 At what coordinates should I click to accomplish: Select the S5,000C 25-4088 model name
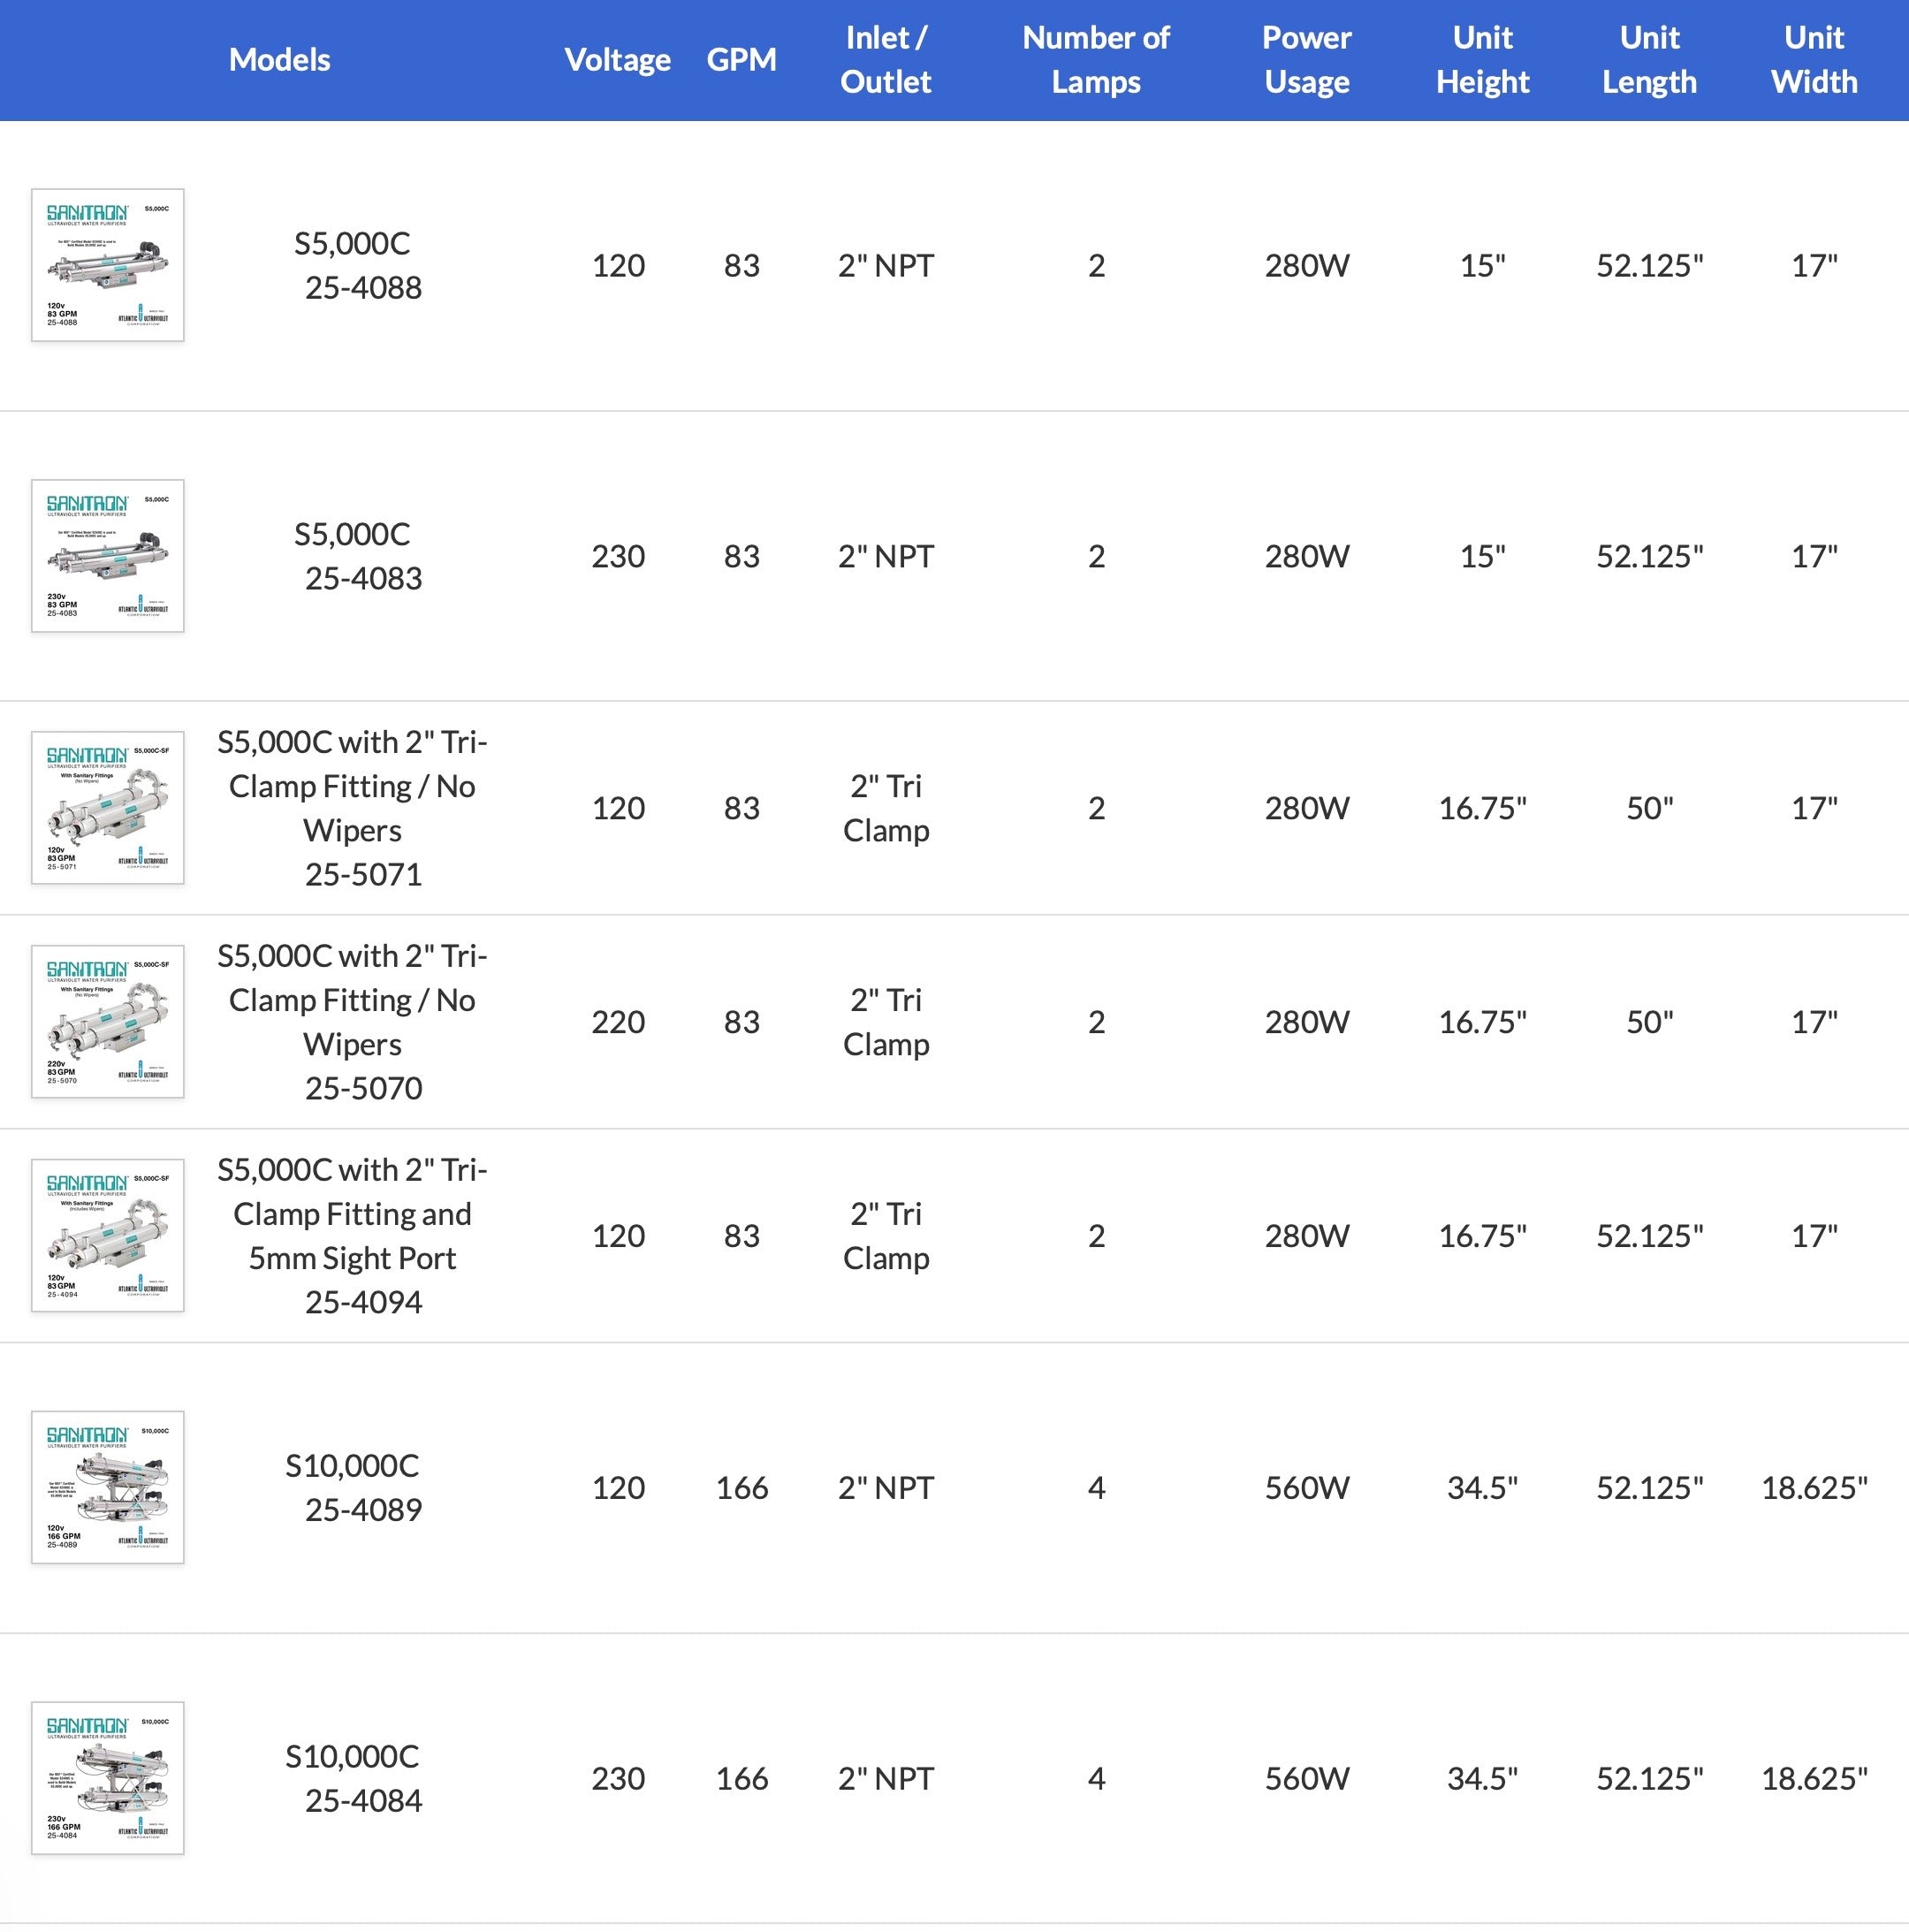(x=352, y=265)
